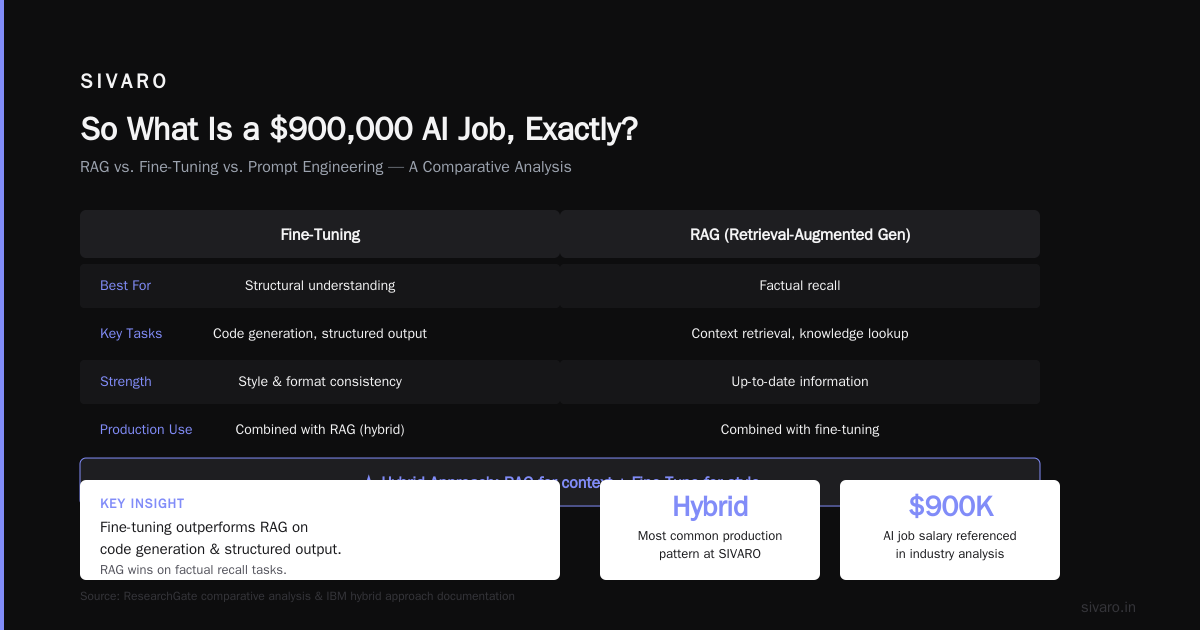Image resolution: width=1200 pixels, height=630 pixels.
Task: Click the 'Structural understanding' cell
Action: tap(320, 285)
